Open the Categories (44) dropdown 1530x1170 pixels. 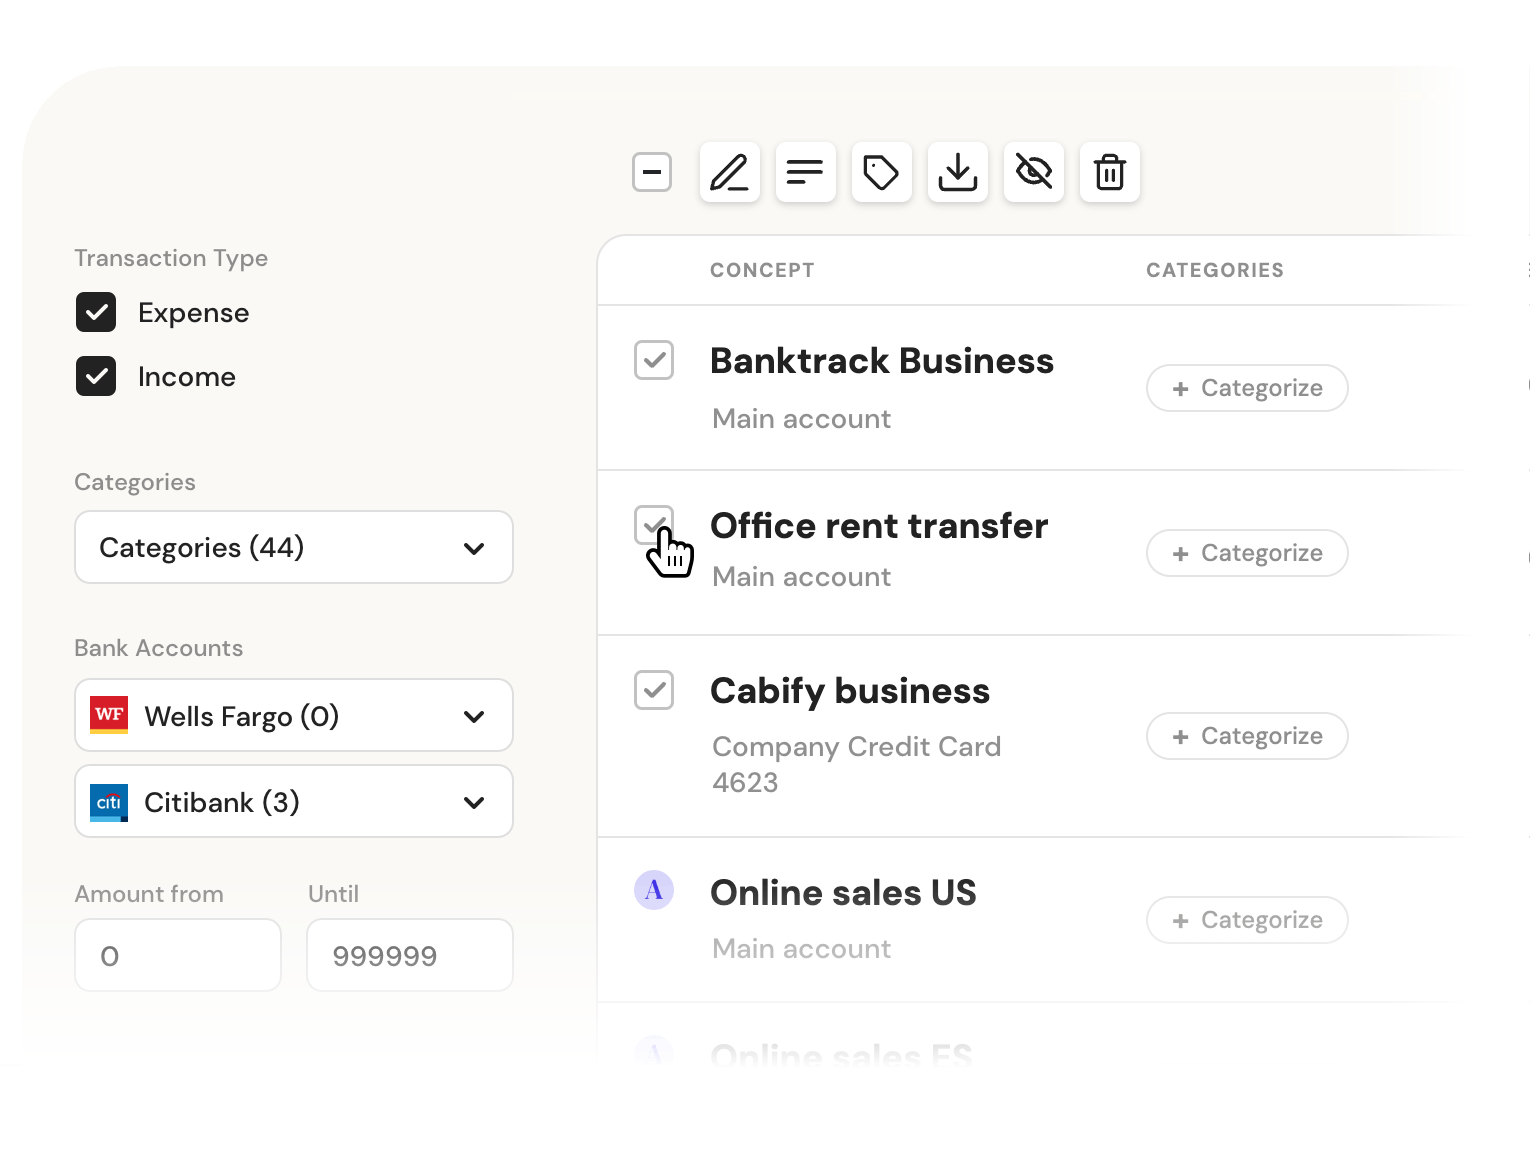(294, 547)
